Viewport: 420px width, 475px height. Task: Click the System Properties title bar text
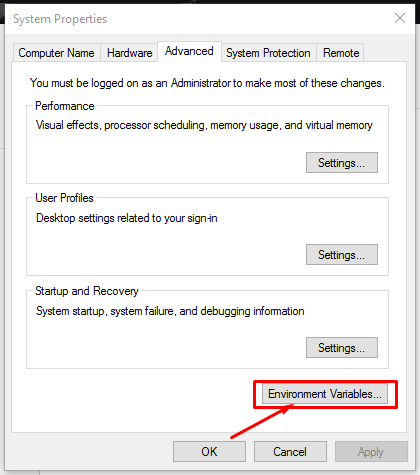tap(60, 19)
